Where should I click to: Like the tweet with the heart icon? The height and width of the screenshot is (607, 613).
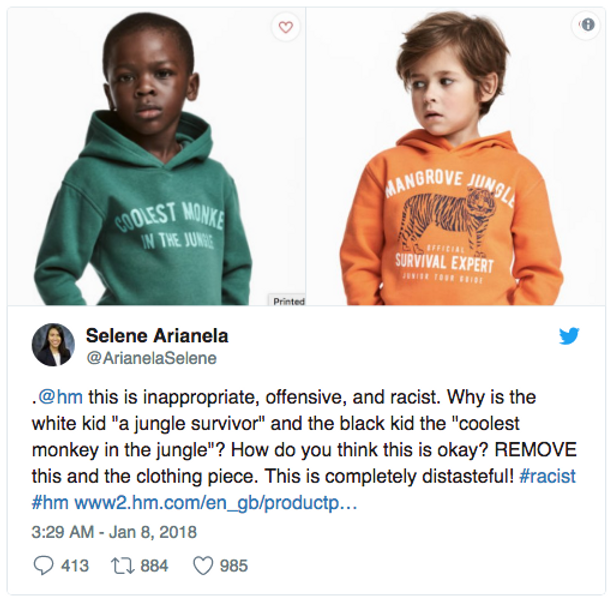(203, 566)
